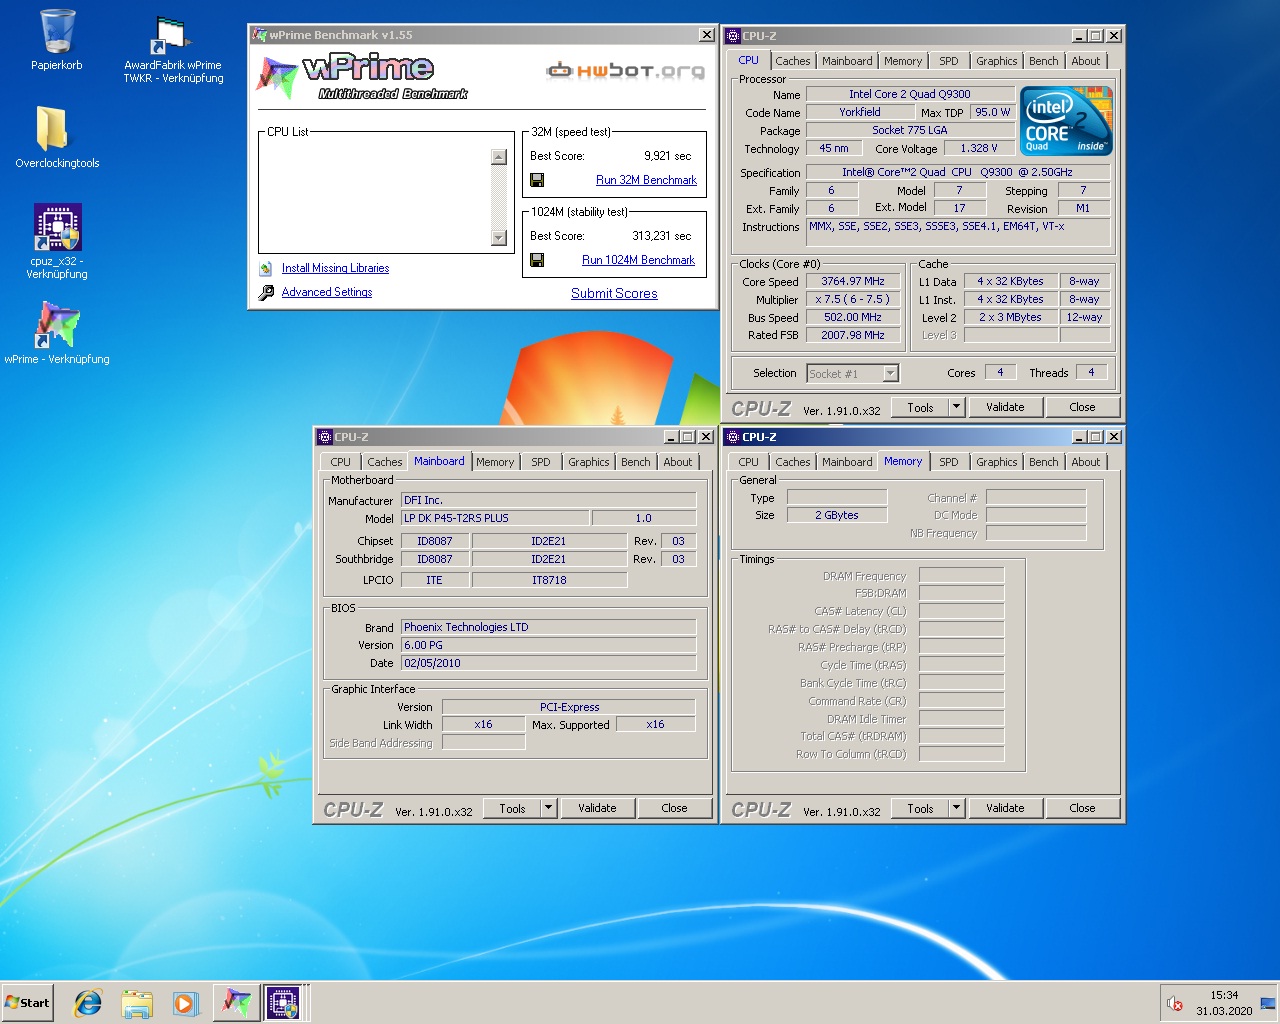Select the Graphics tab in Mainboard window
The image size is (1280, 1024).
pyautogui.click(x=588, y=462)
